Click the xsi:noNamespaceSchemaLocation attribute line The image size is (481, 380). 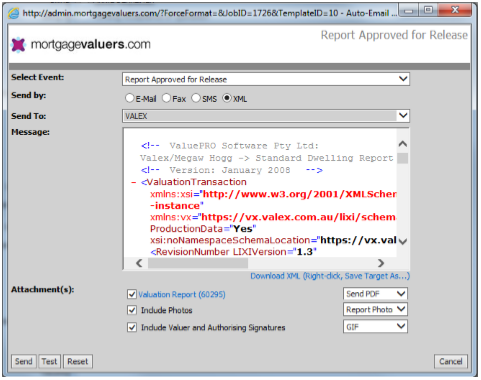273,240
